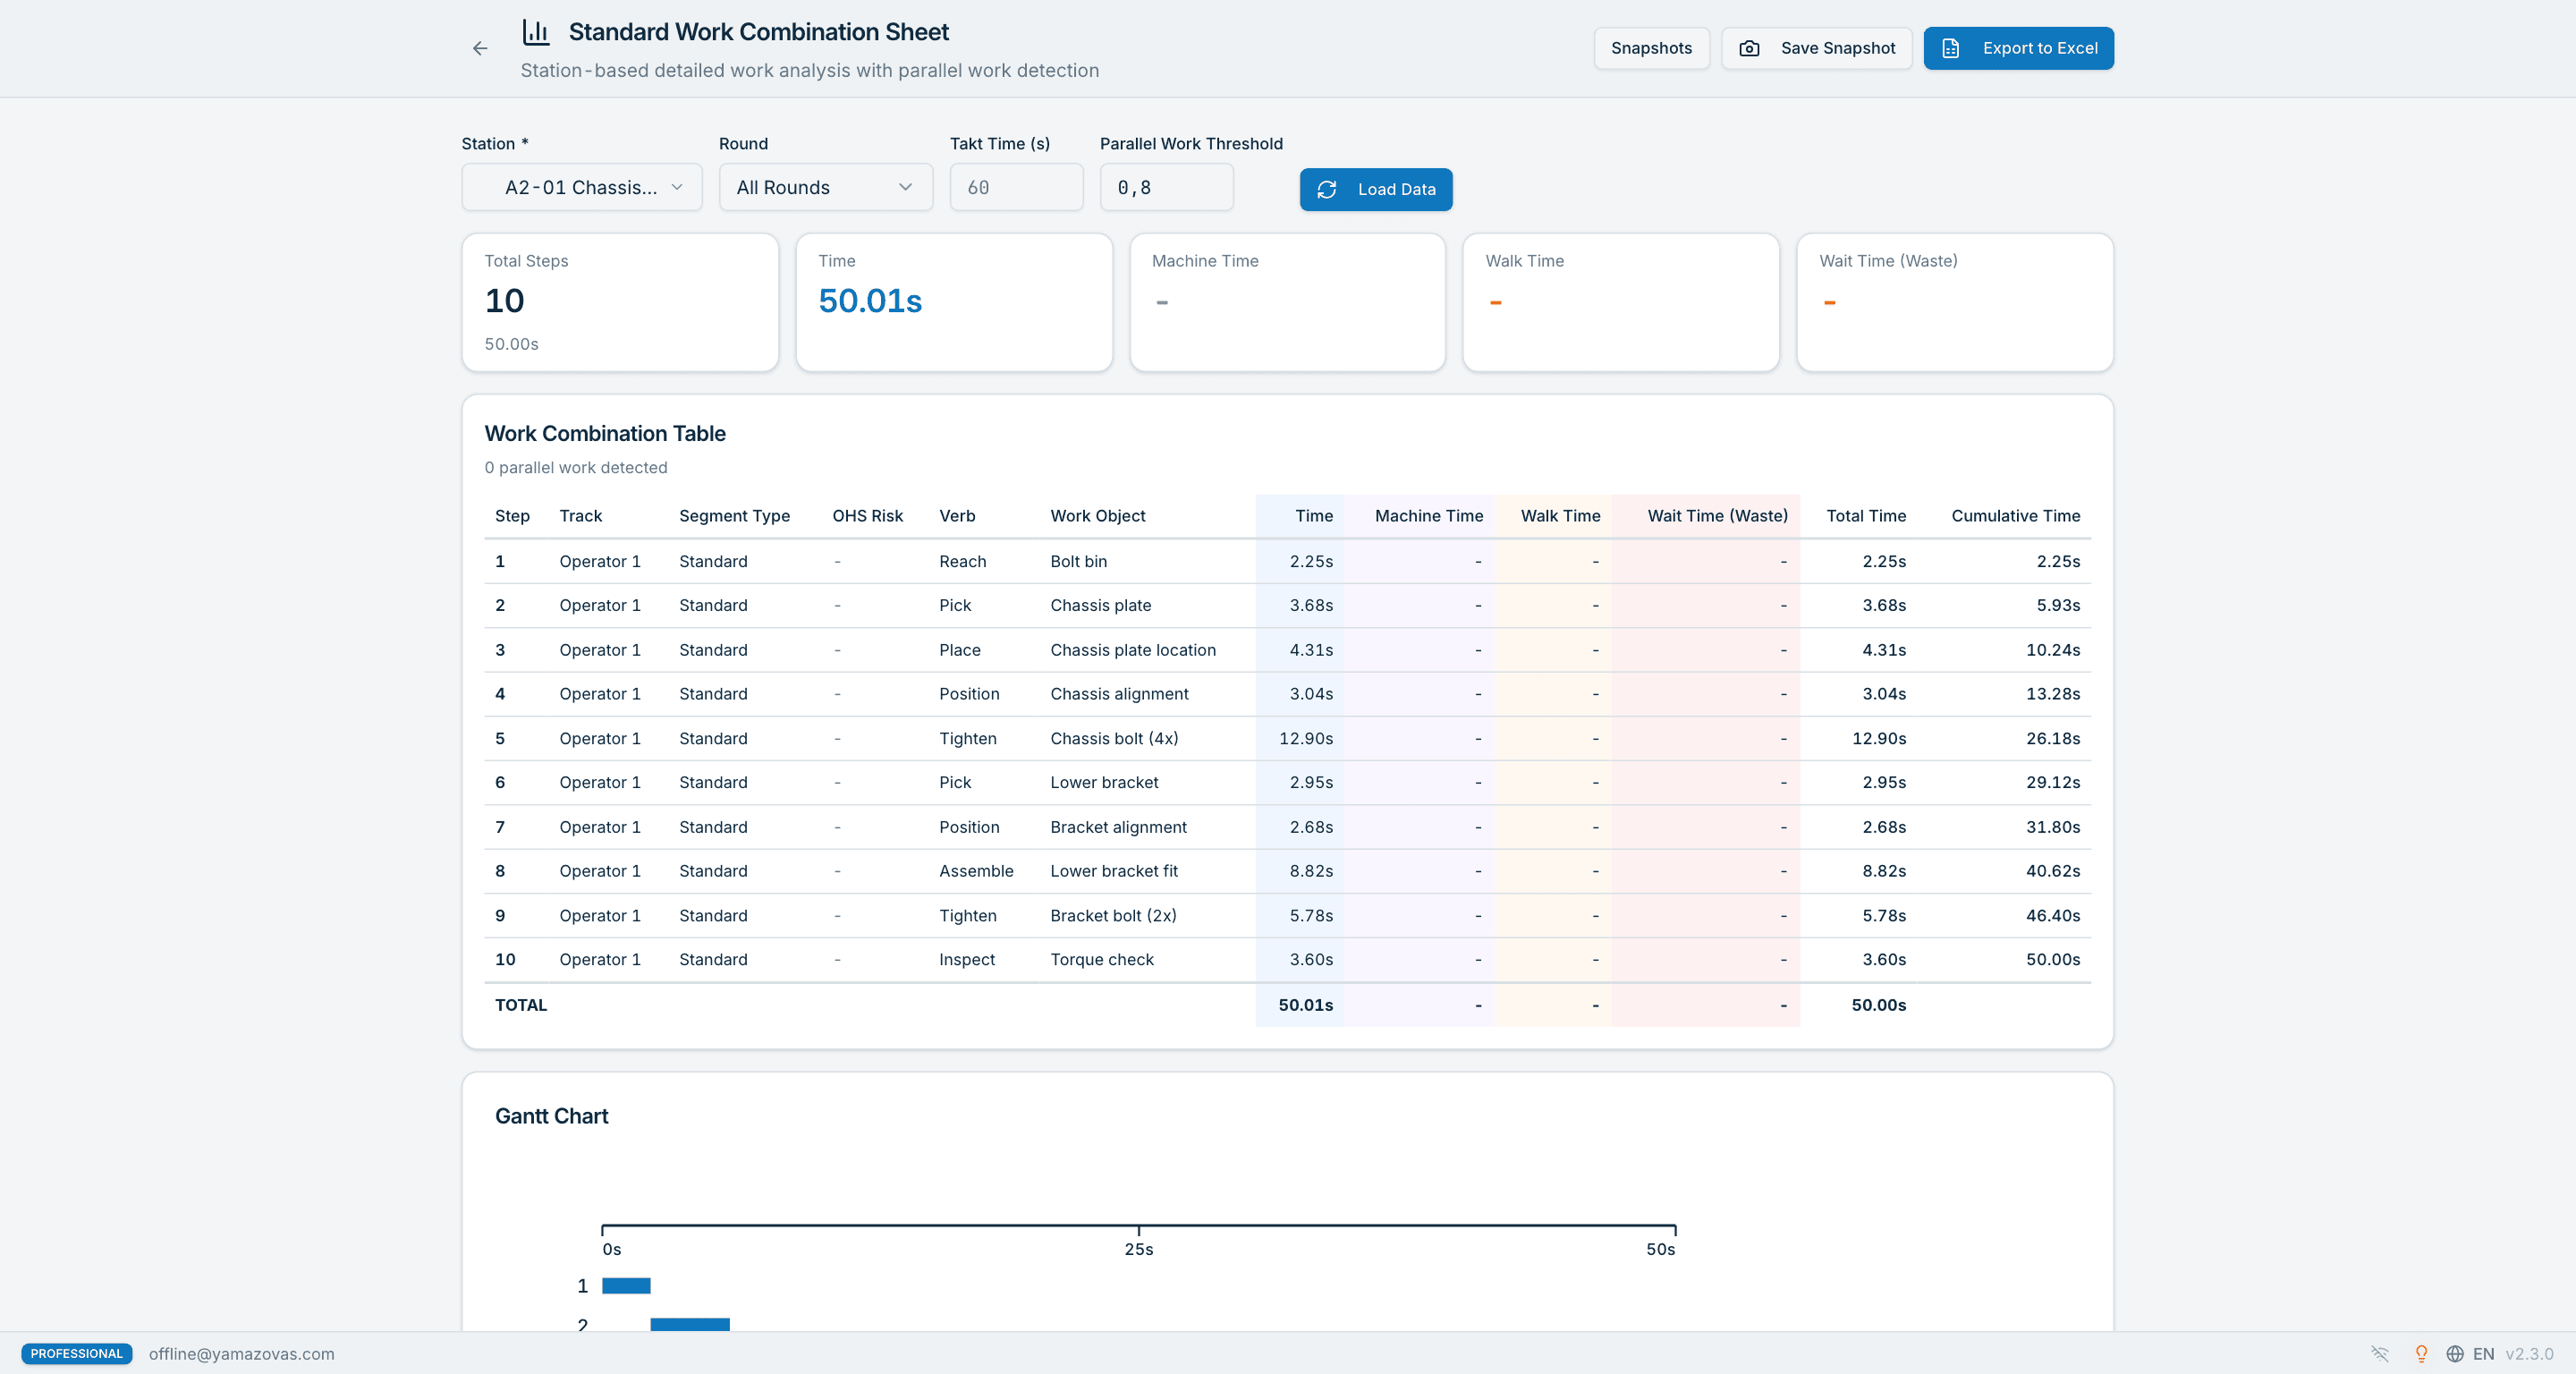
Task: Click the 'Chassis bolt (4x)' cell
Action: 1114,738
